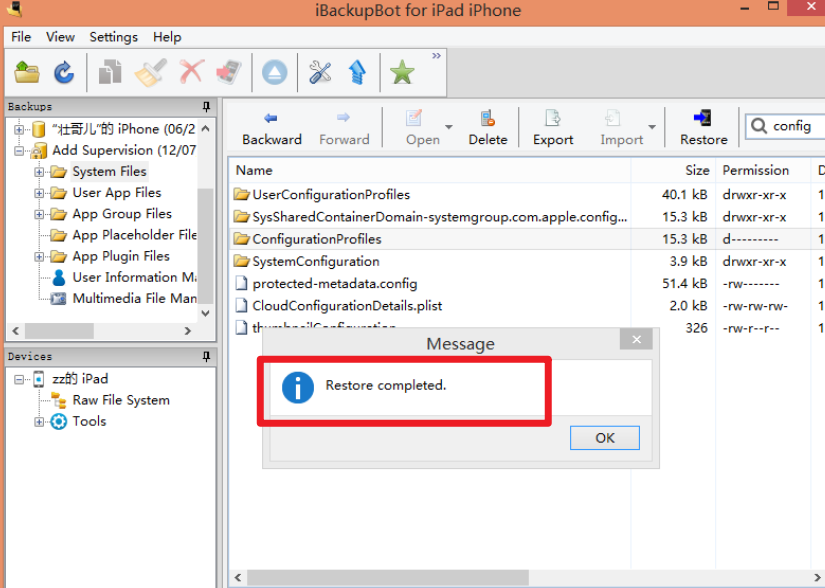Viewport: 825px width, 588px height.
Task: Expand the iPhone backup tree node
Action: click(x=19, y=129)
